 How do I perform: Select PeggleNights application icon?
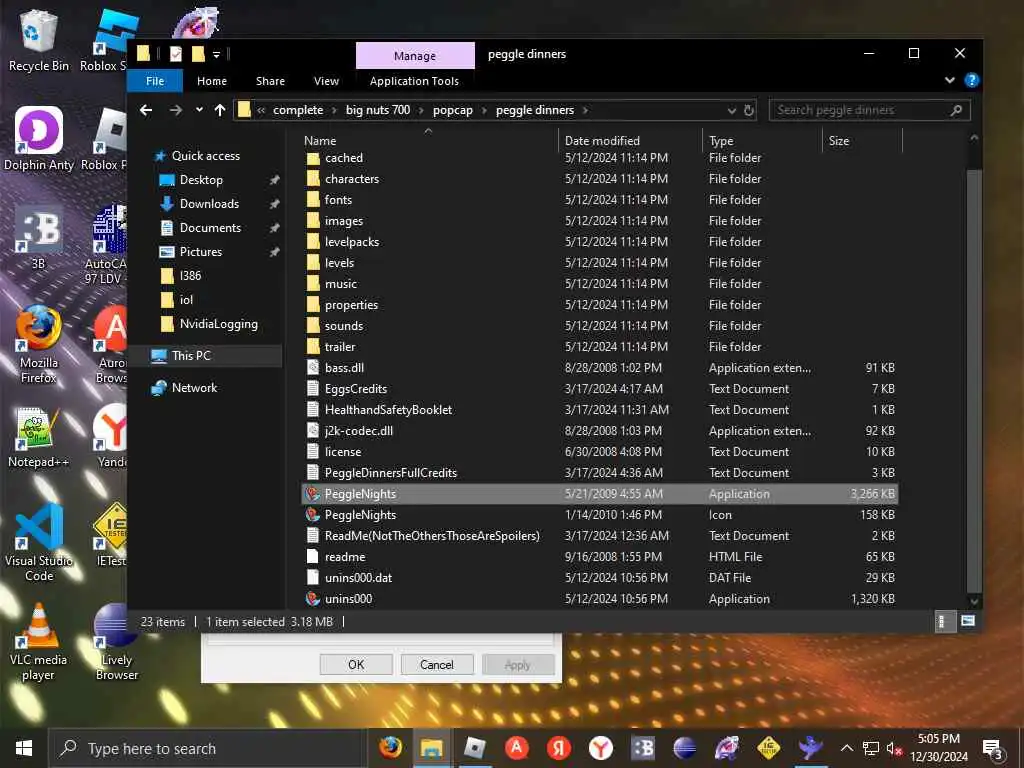tap(313, 494)
